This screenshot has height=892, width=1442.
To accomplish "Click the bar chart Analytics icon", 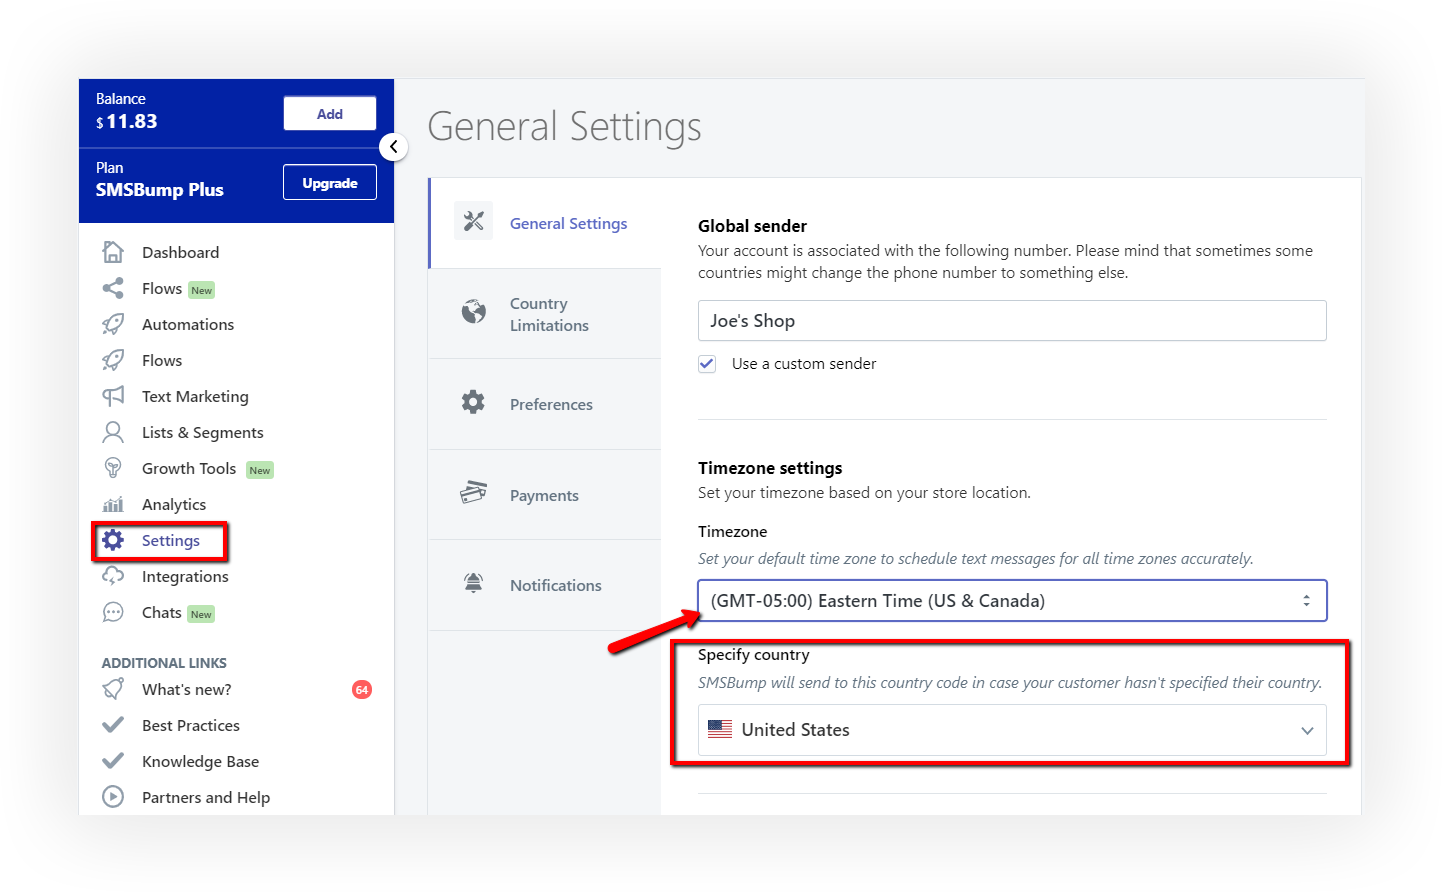I will point(113,504).
